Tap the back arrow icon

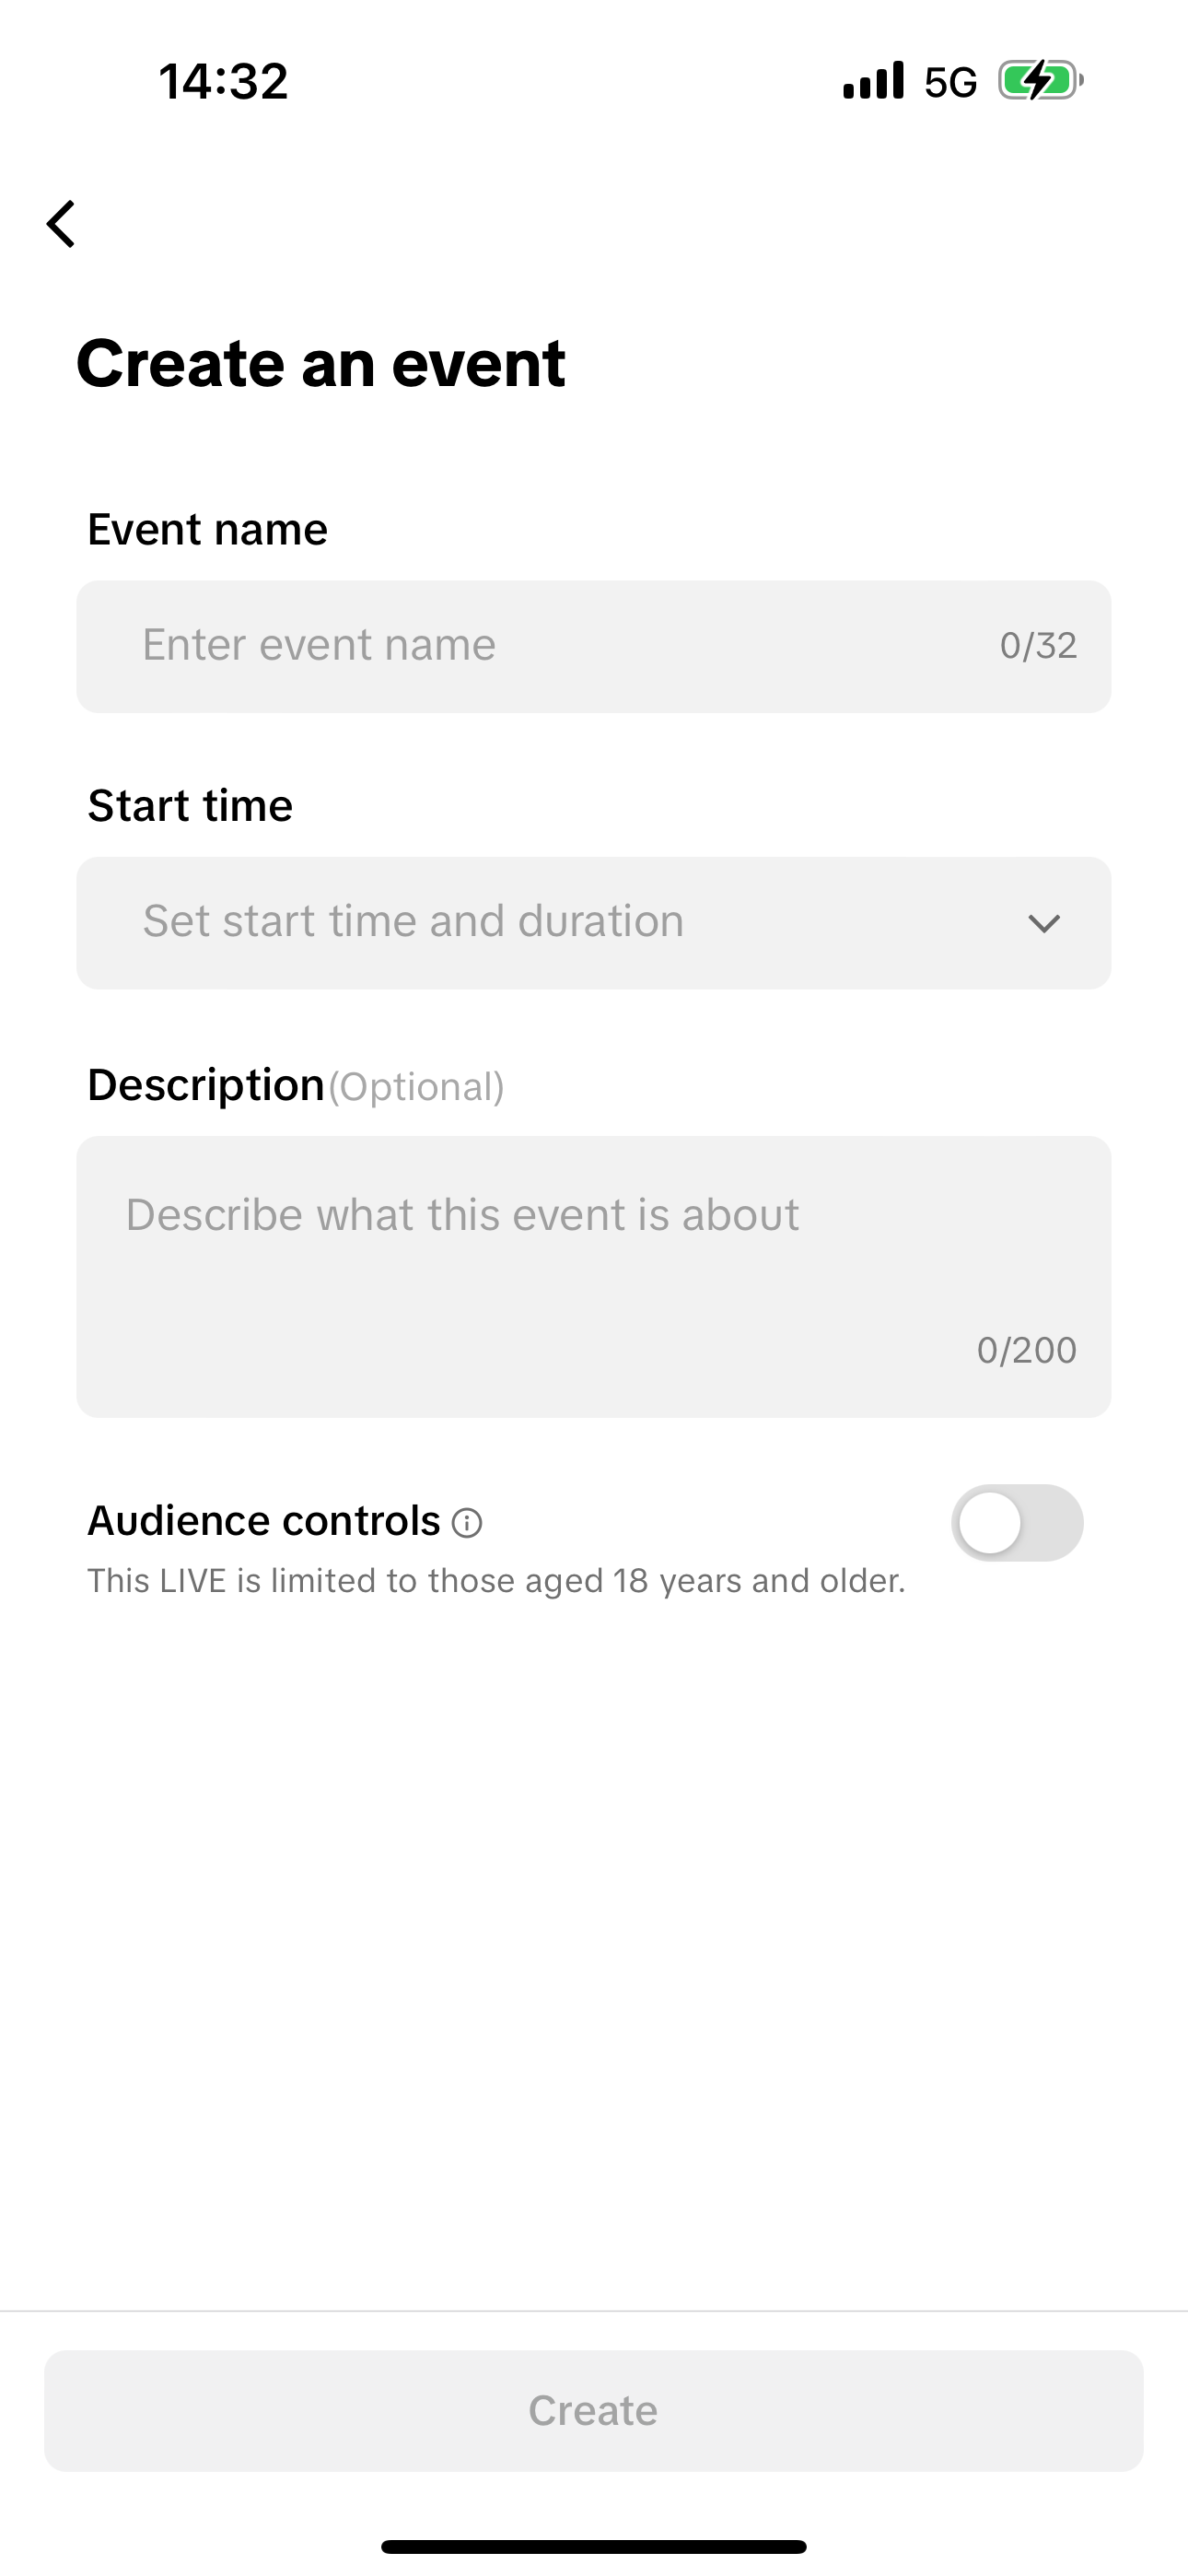tap(62, 223)
